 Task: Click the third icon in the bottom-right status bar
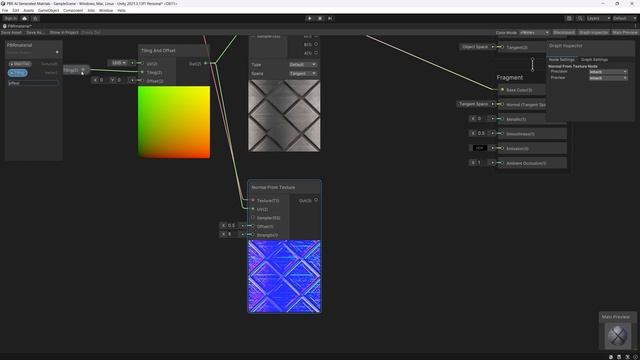pos(627,357)
